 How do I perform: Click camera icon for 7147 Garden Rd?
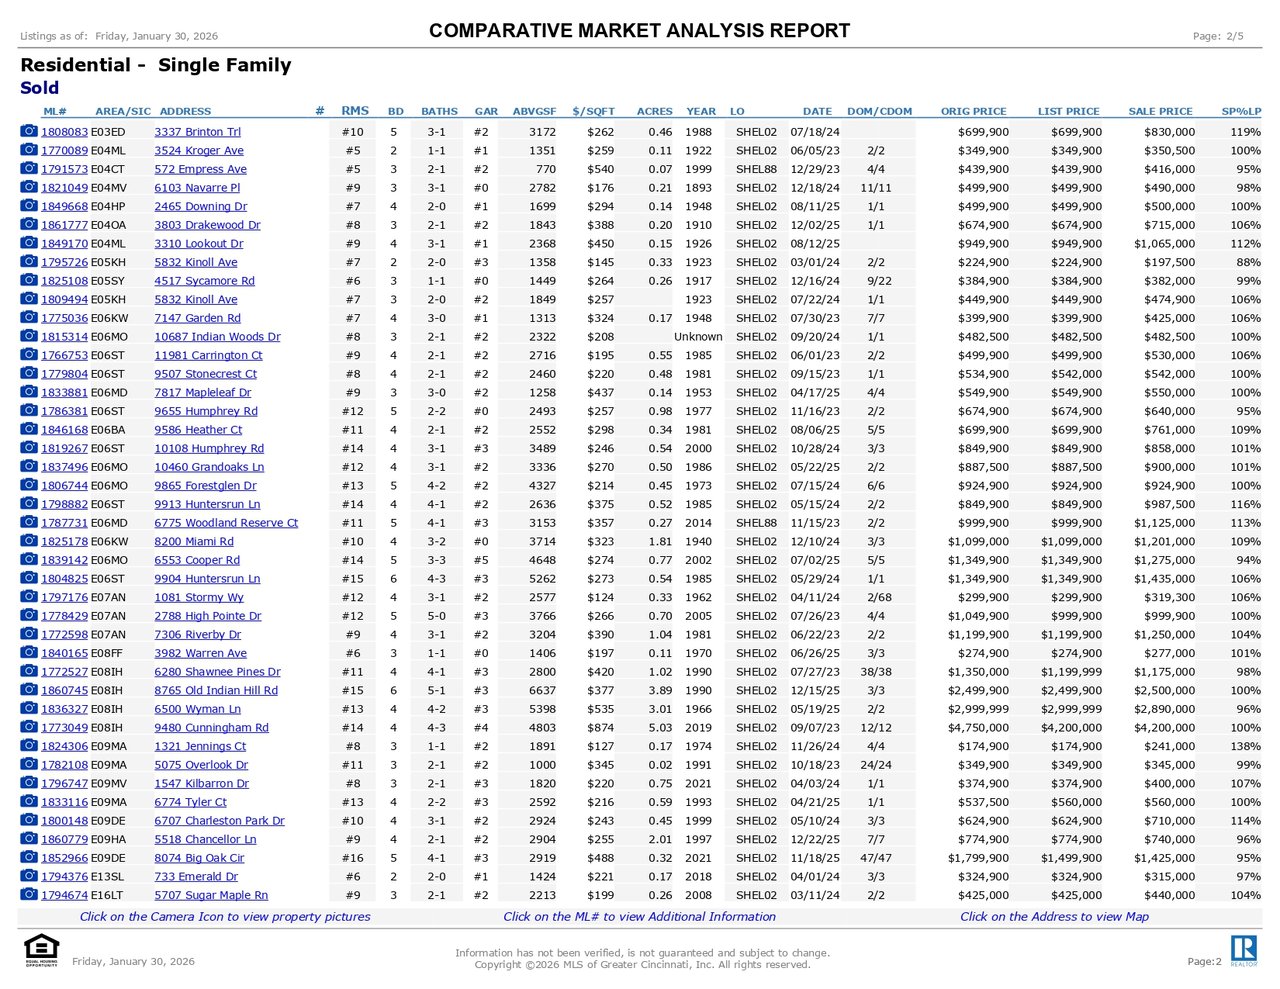(x=29, y=318)
